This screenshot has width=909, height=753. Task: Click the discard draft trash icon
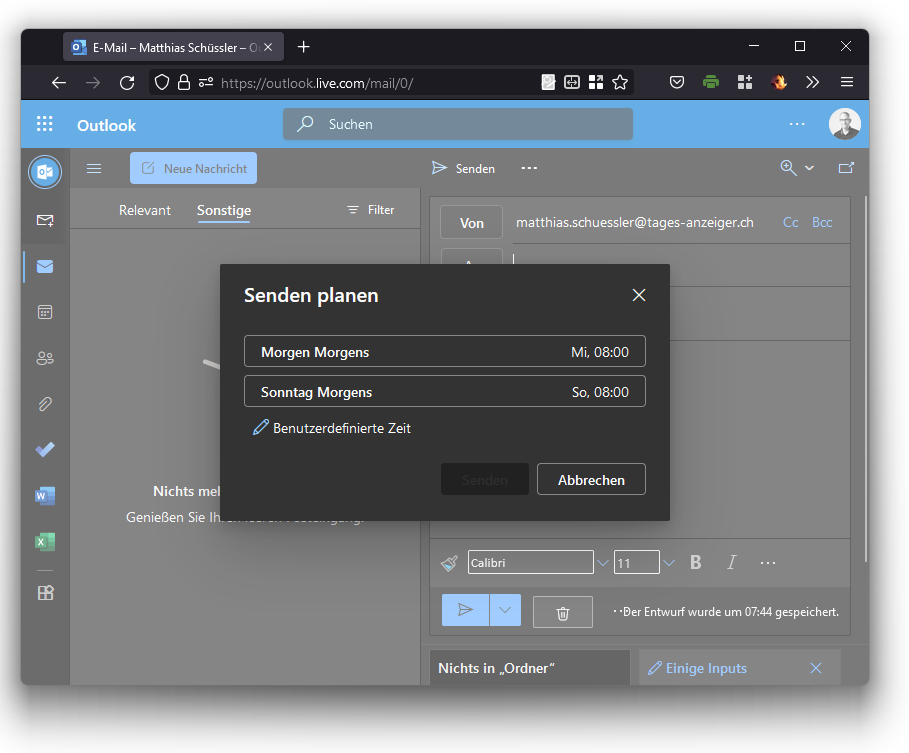[x=562, y=612]
